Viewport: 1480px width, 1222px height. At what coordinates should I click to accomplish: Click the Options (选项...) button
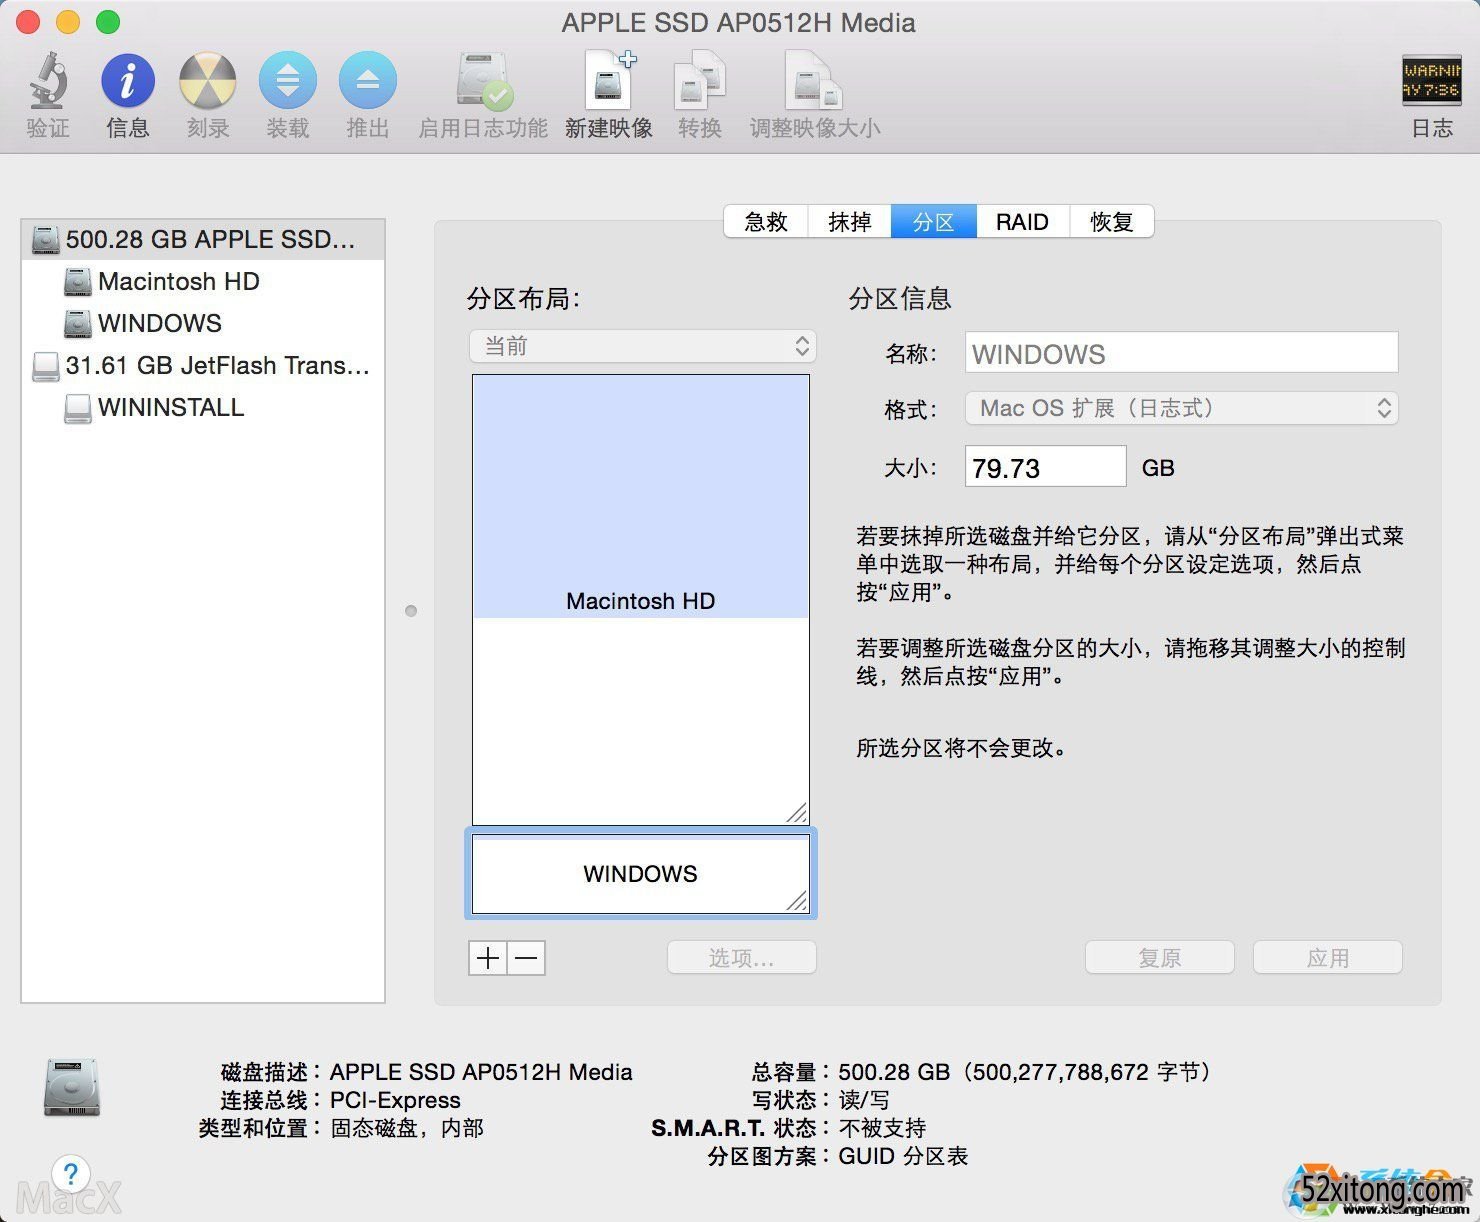742,958
